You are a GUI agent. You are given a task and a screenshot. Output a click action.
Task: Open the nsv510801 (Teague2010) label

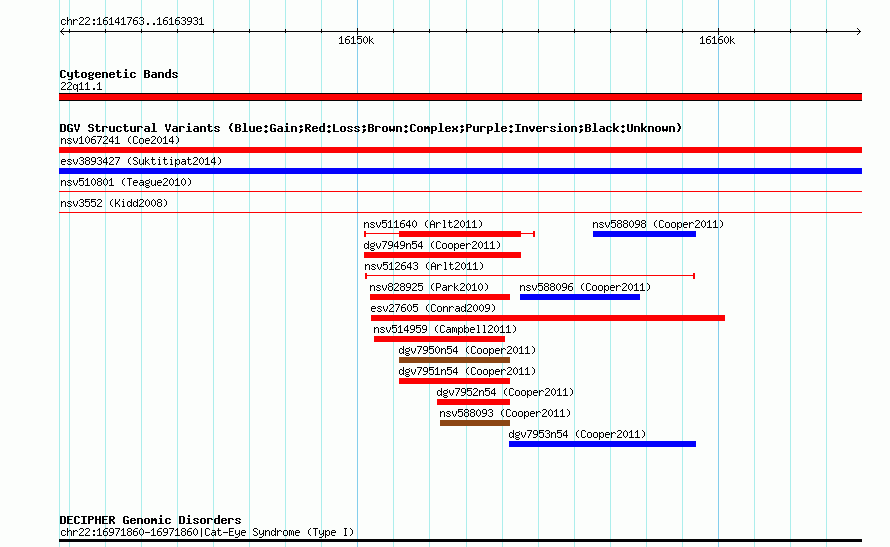pyautogui.click(x=126, y=182)
